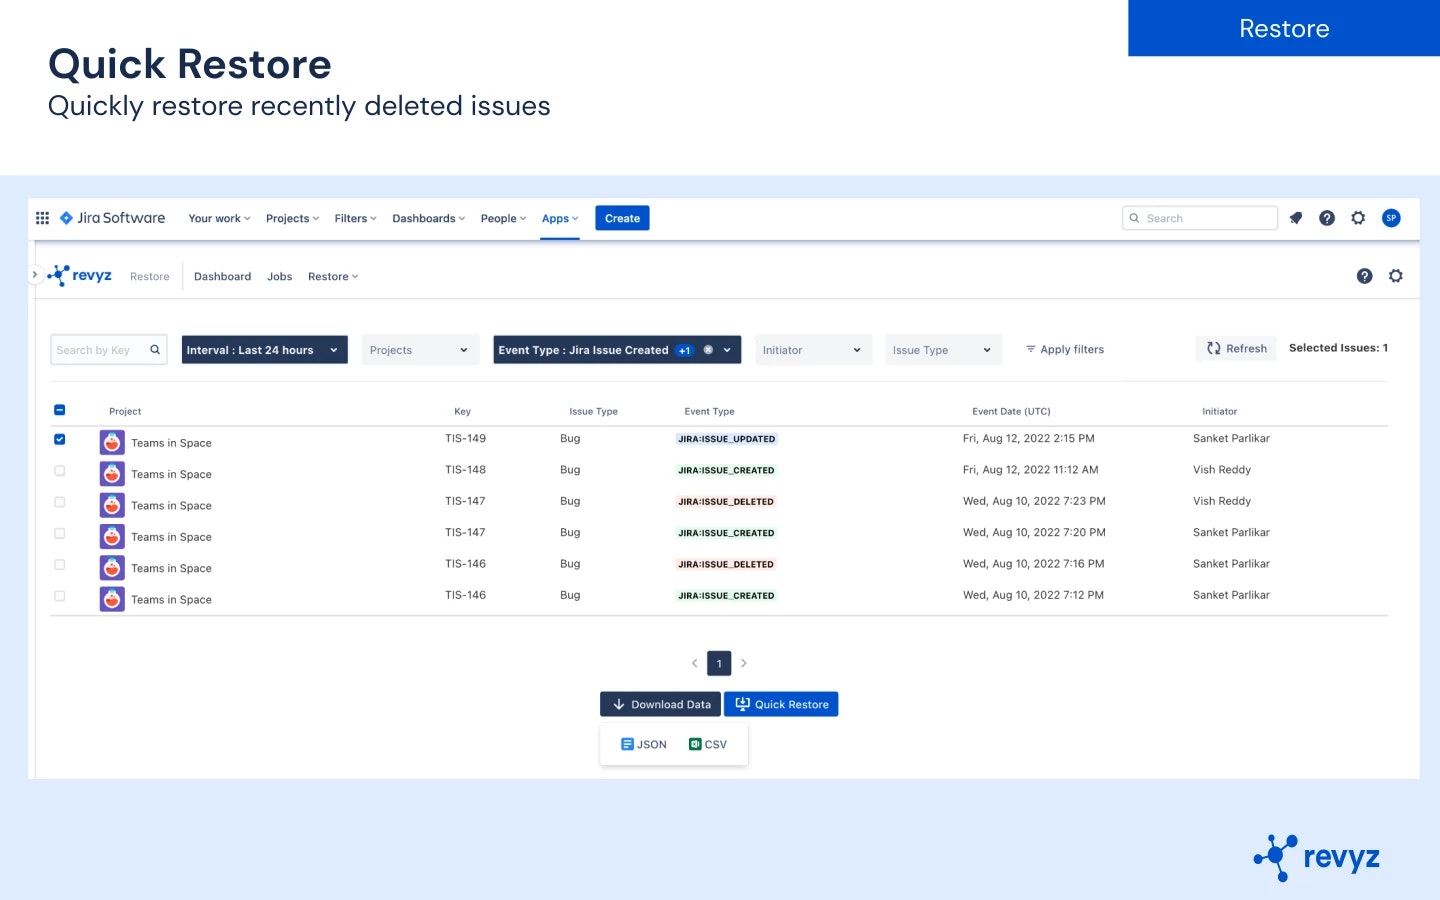Click project avatar in TIS-148 row
The height and width of the screenshot is (900, 1440).
112,473
